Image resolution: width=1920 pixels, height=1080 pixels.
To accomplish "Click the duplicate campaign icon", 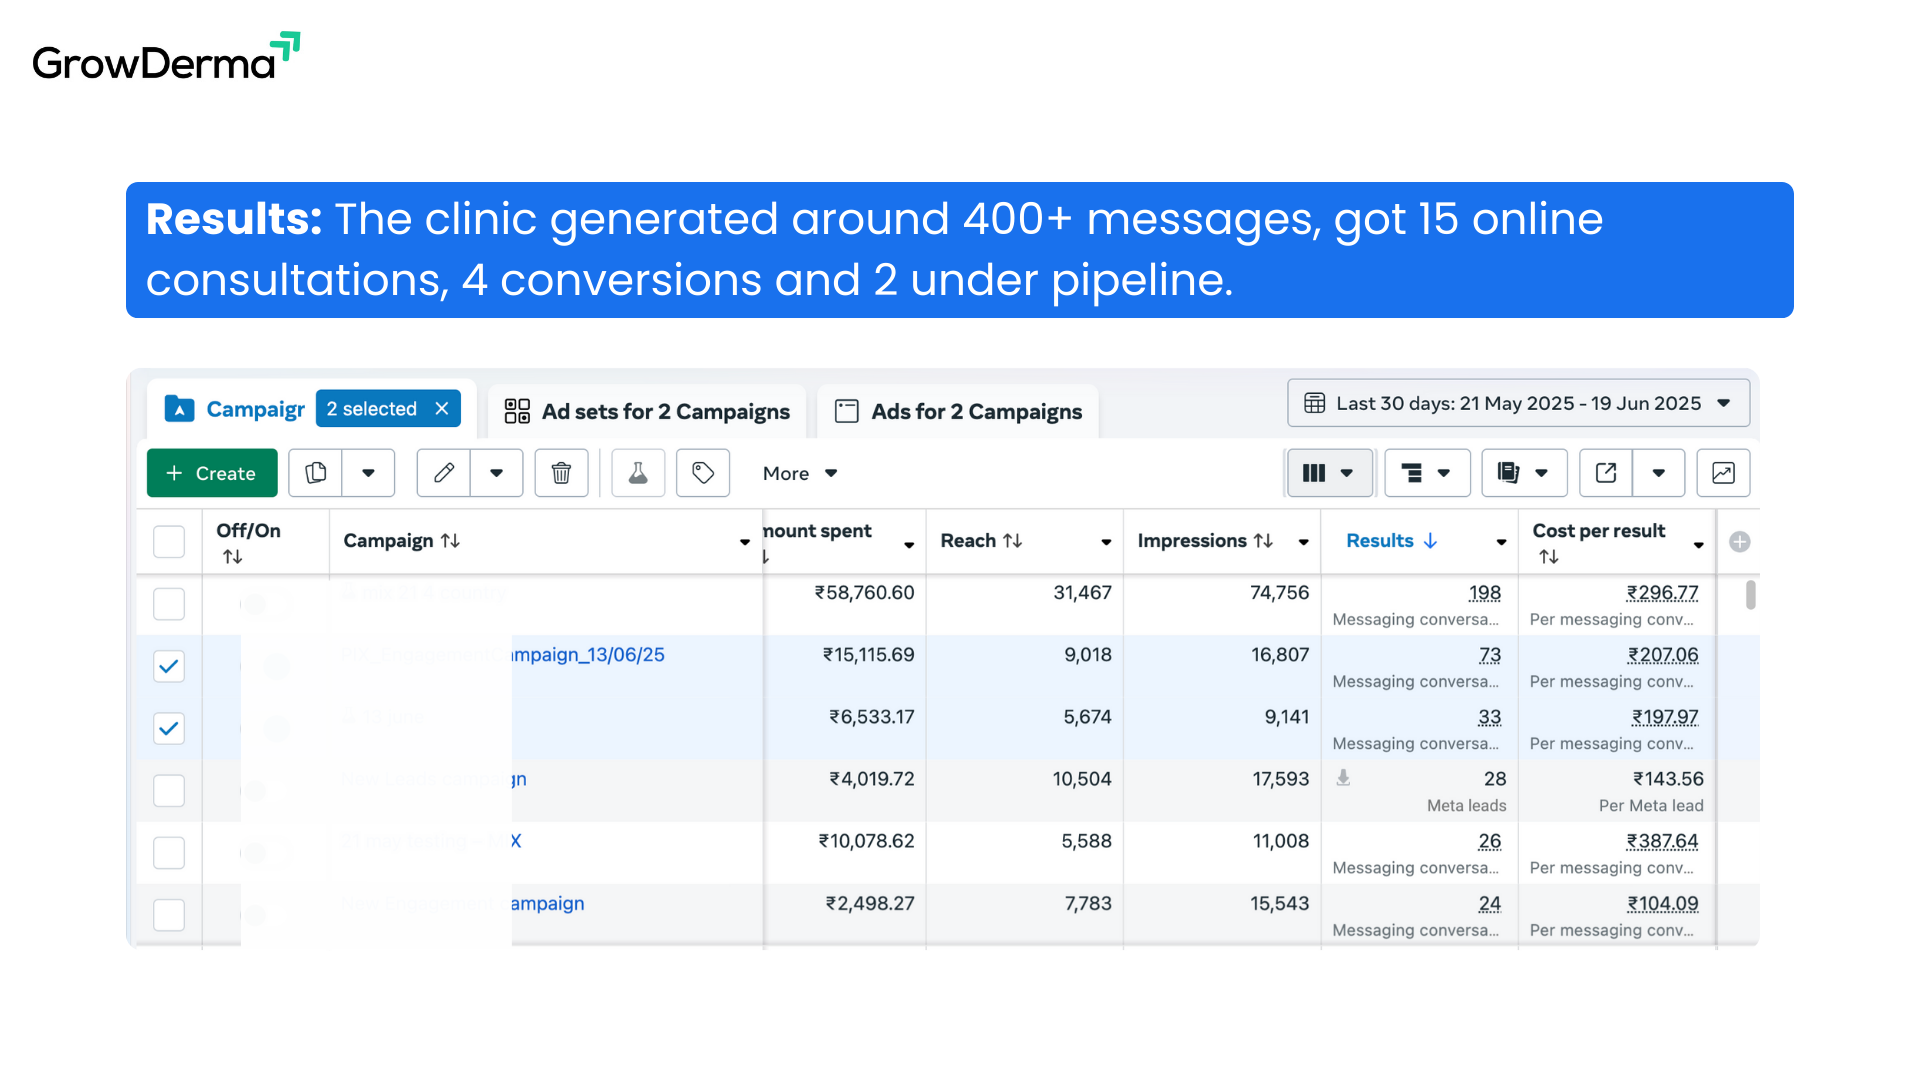I will 316,473.
